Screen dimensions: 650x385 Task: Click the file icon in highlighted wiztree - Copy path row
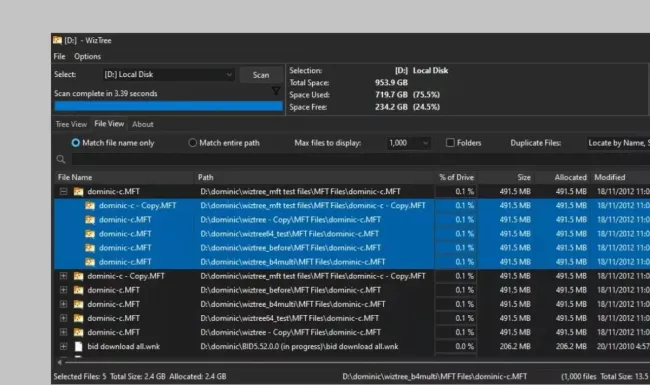90,220
